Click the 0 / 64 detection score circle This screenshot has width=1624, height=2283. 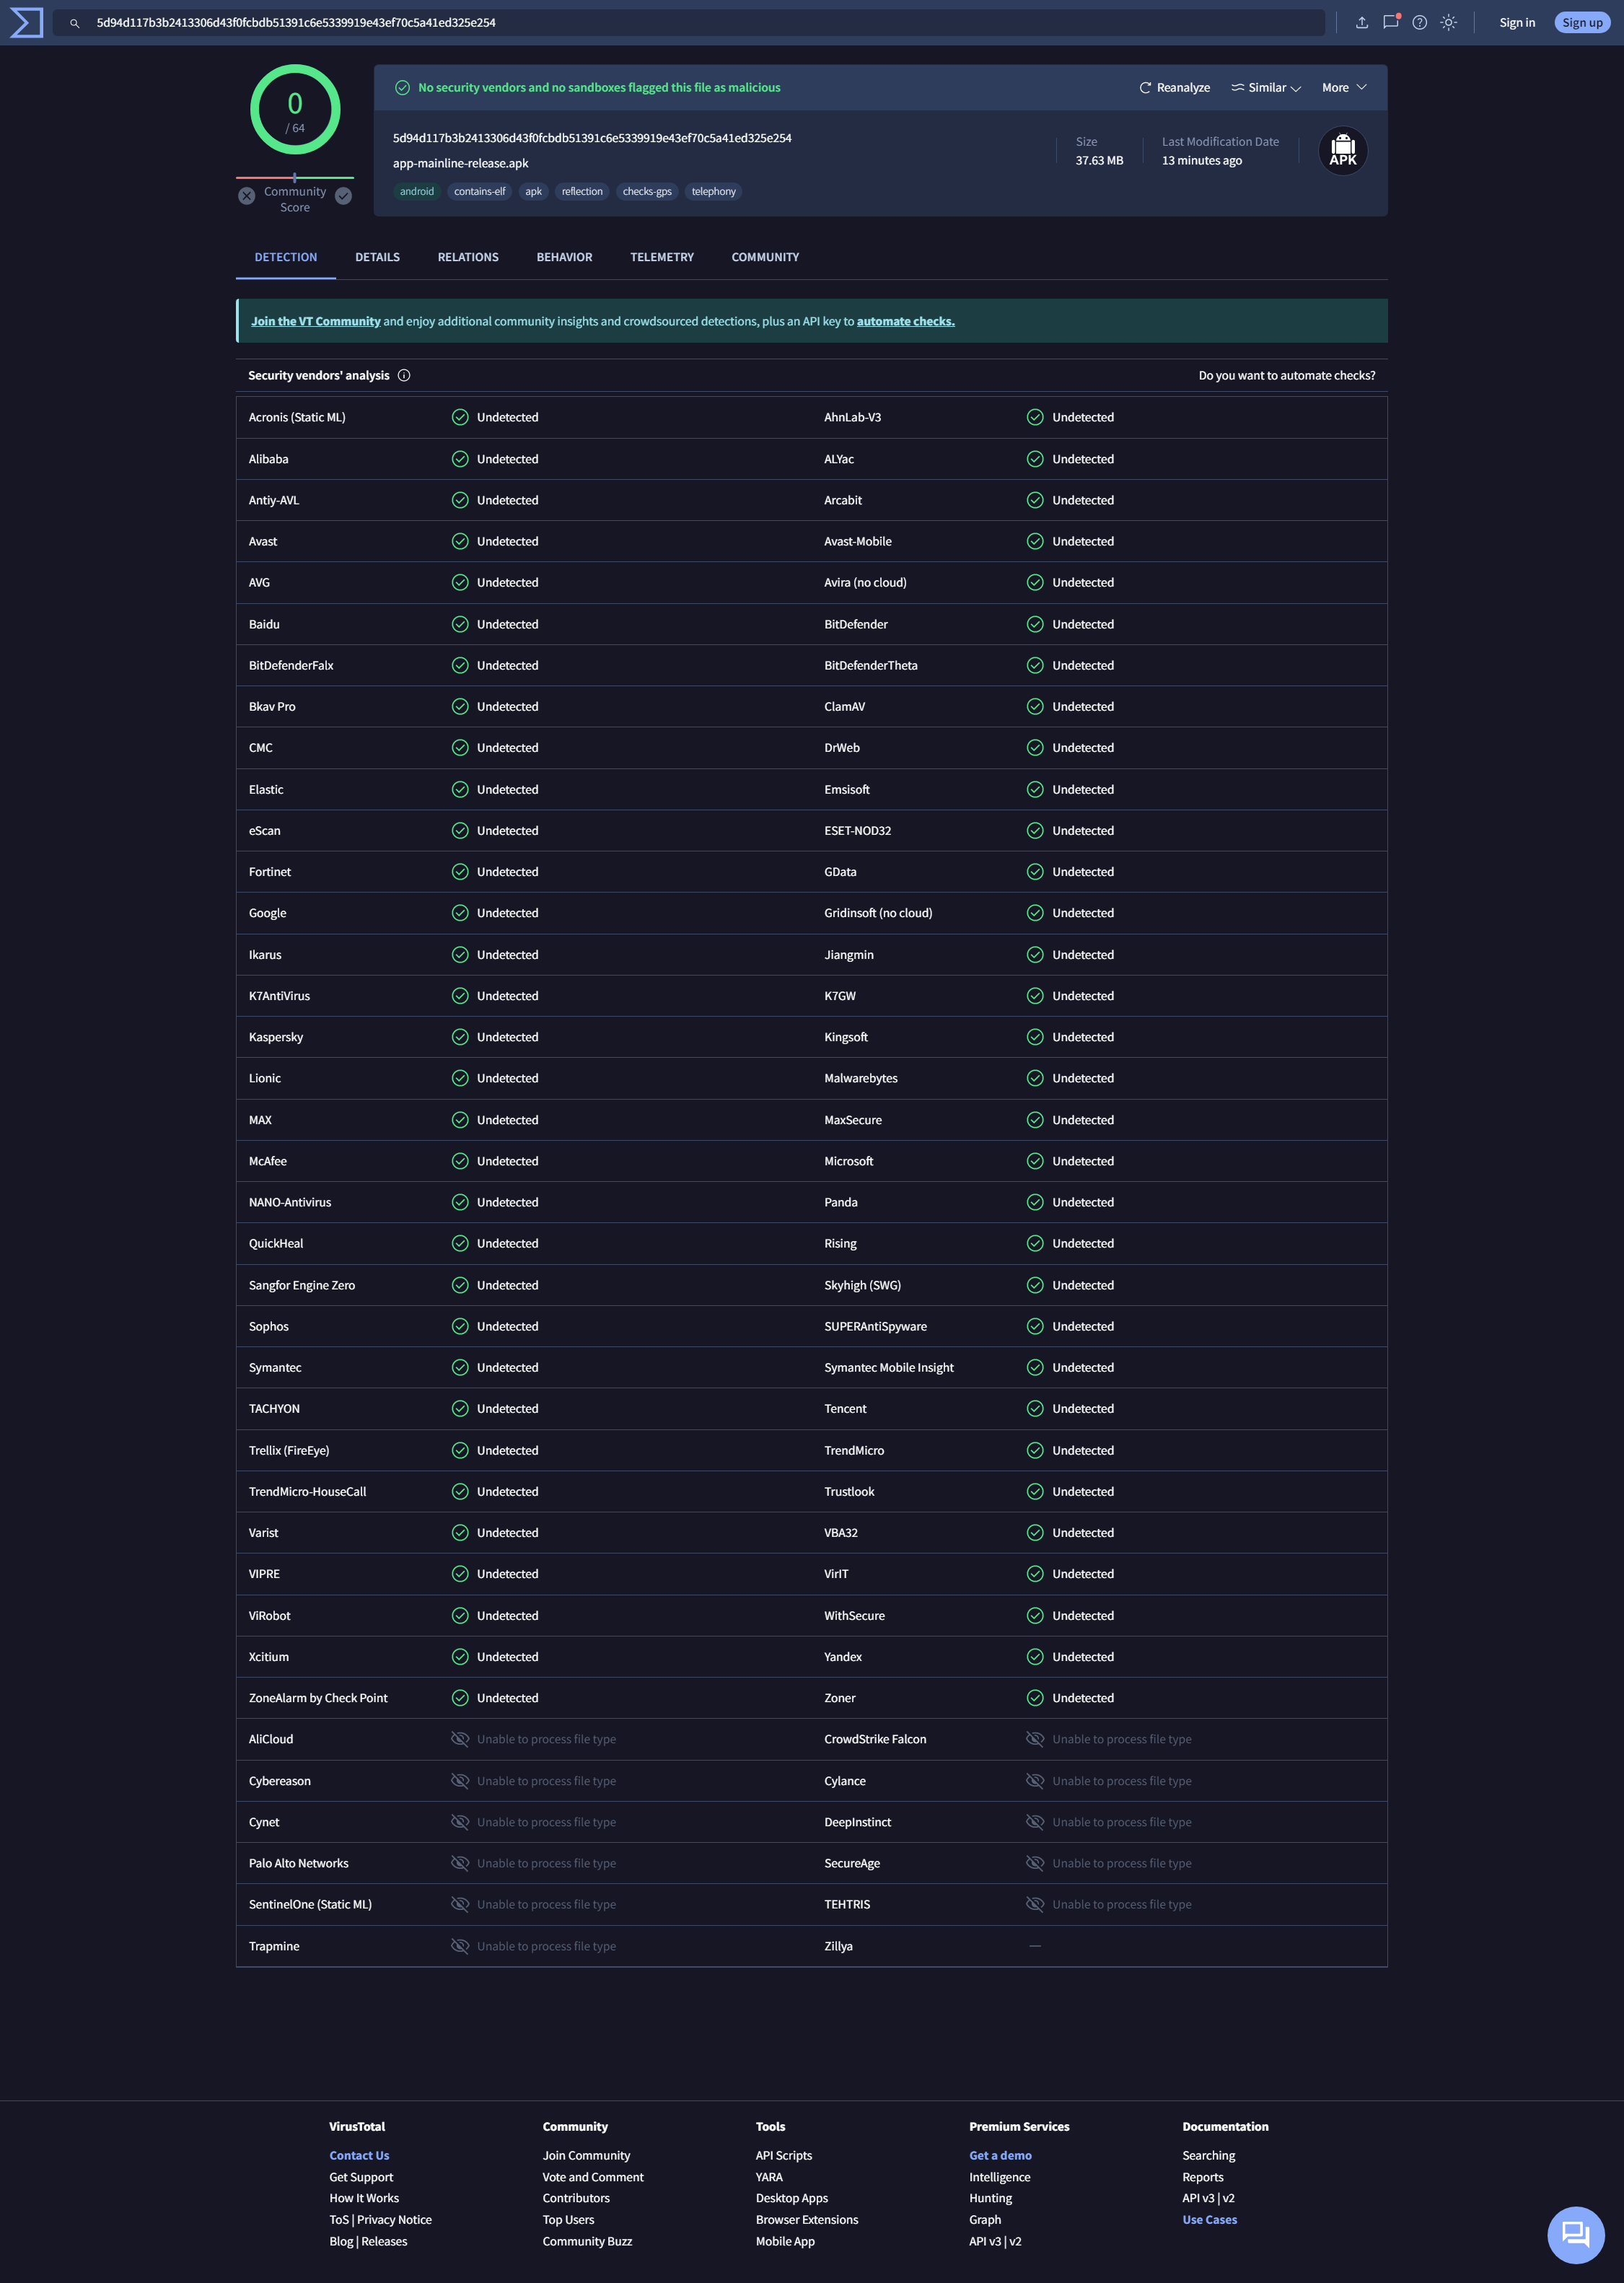(x=295, y=109)
